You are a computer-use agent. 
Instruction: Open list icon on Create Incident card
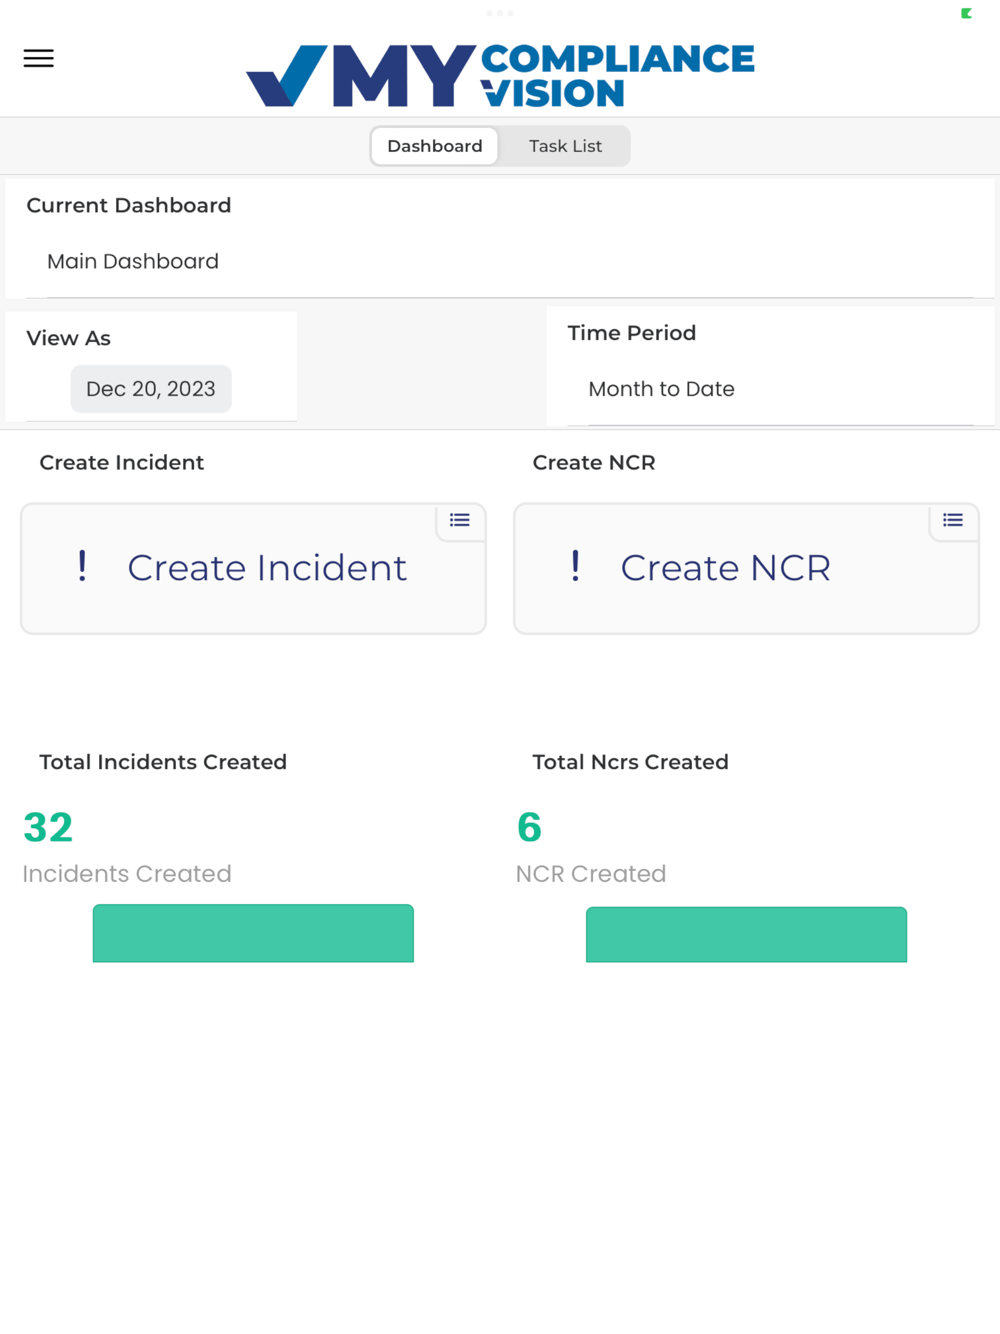[460, 520]
